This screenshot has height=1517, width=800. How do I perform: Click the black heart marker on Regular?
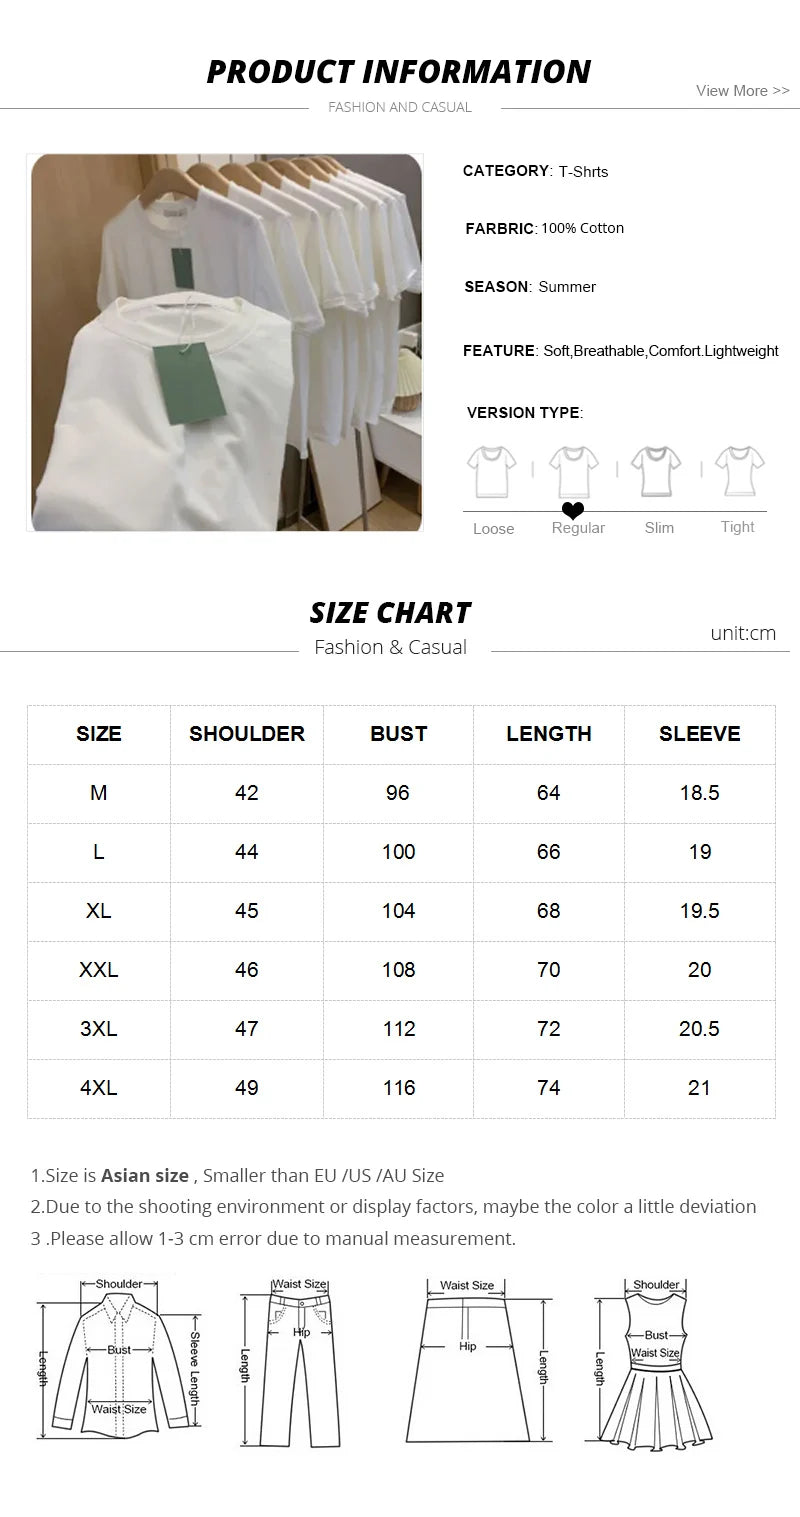click(573, 512)
